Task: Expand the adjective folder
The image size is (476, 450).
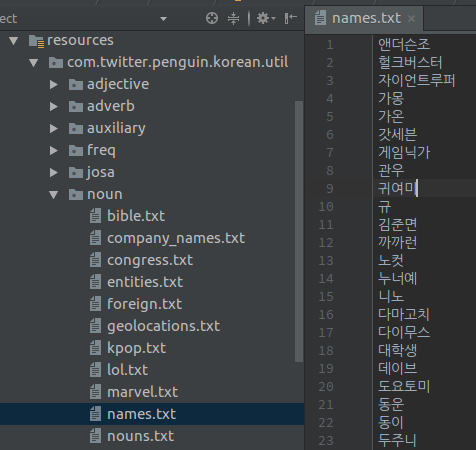Action: point(54,85)
